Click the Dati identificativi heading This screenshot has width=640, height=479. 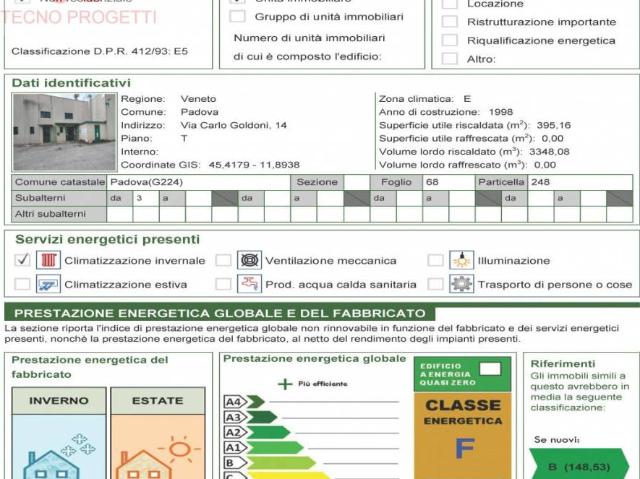pyautogui.click(x=71, y=83)
